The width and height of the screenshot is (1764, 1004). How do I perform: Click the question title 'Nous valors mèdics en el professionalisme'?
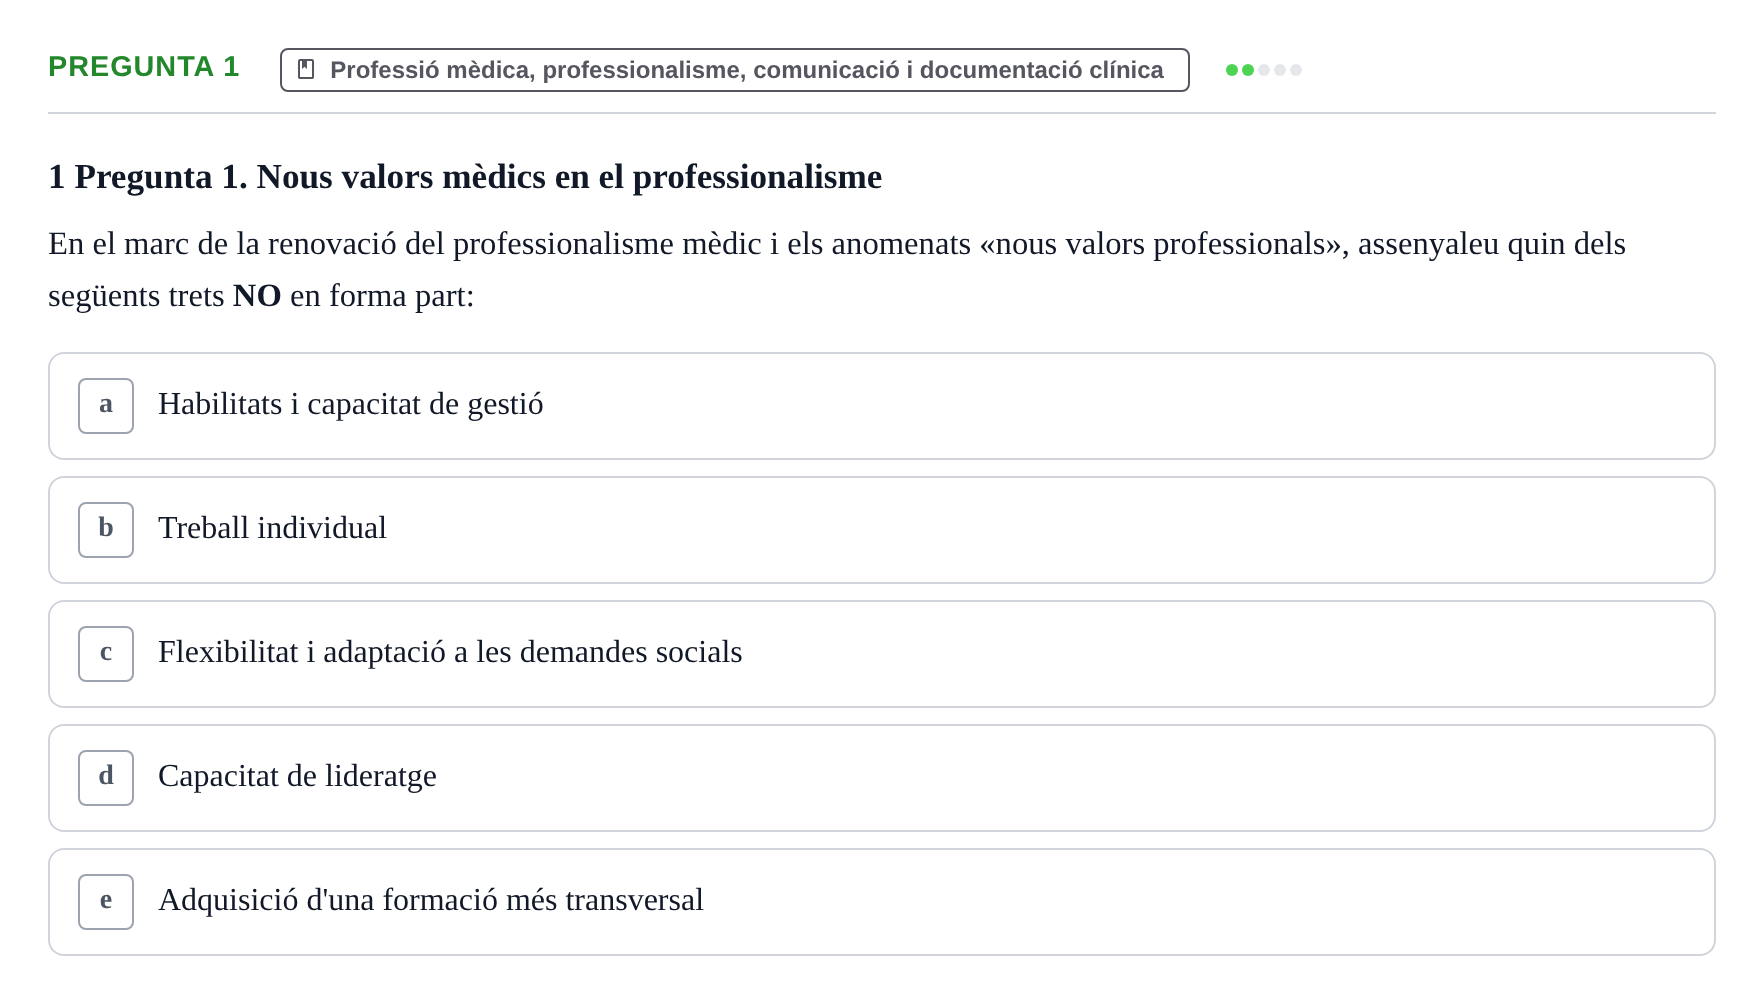click(569, 177)
